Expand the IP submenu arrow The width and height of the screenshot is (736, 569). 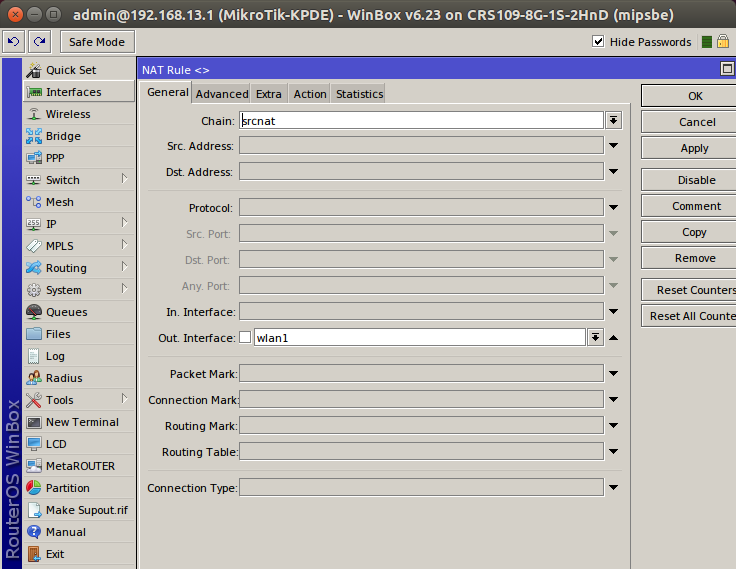(124, 223)
